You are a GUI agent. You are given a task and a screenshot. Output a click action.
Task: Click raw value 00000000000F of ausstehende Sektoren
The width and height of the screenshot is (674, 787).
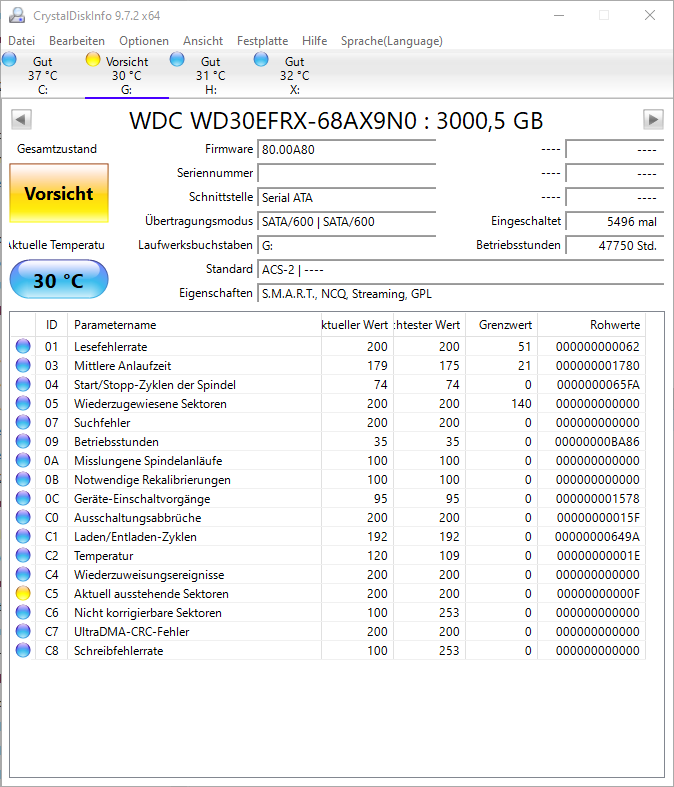click(x=598, y=594)
